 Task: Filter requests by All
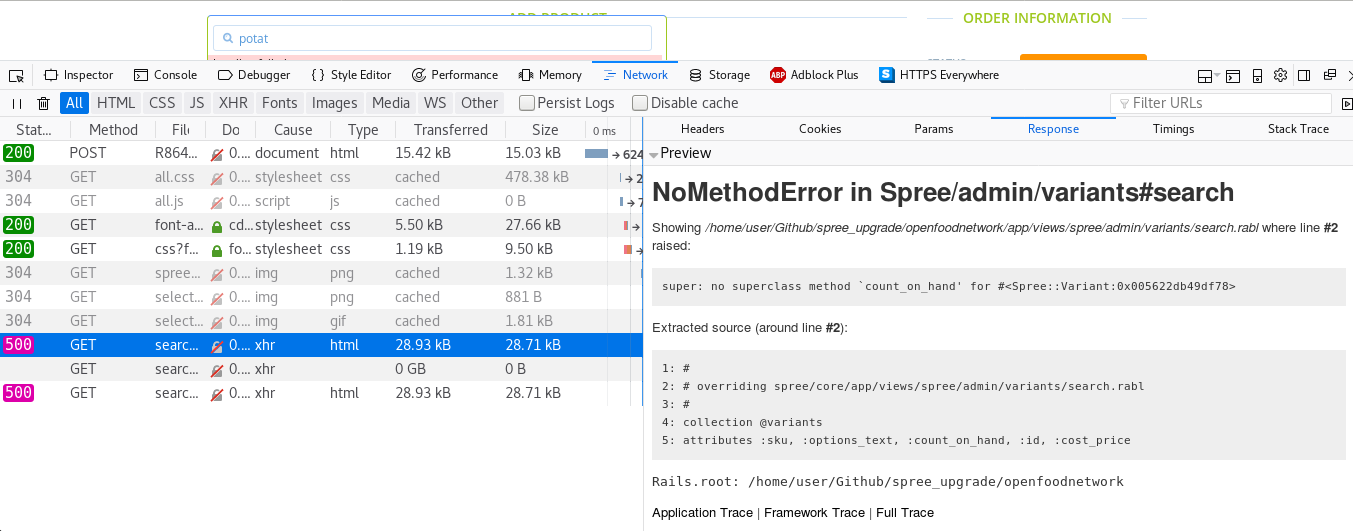(x=74, y=103)
